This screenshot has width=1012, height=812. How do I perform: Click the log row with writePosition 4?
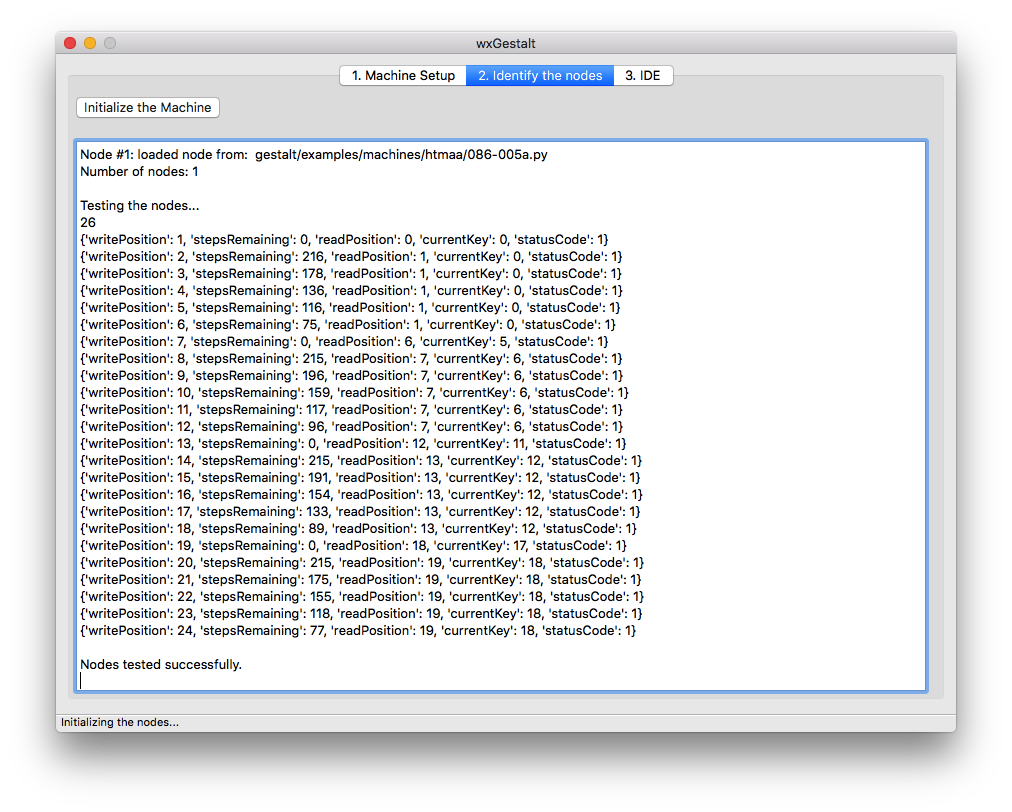coord(351,290)
